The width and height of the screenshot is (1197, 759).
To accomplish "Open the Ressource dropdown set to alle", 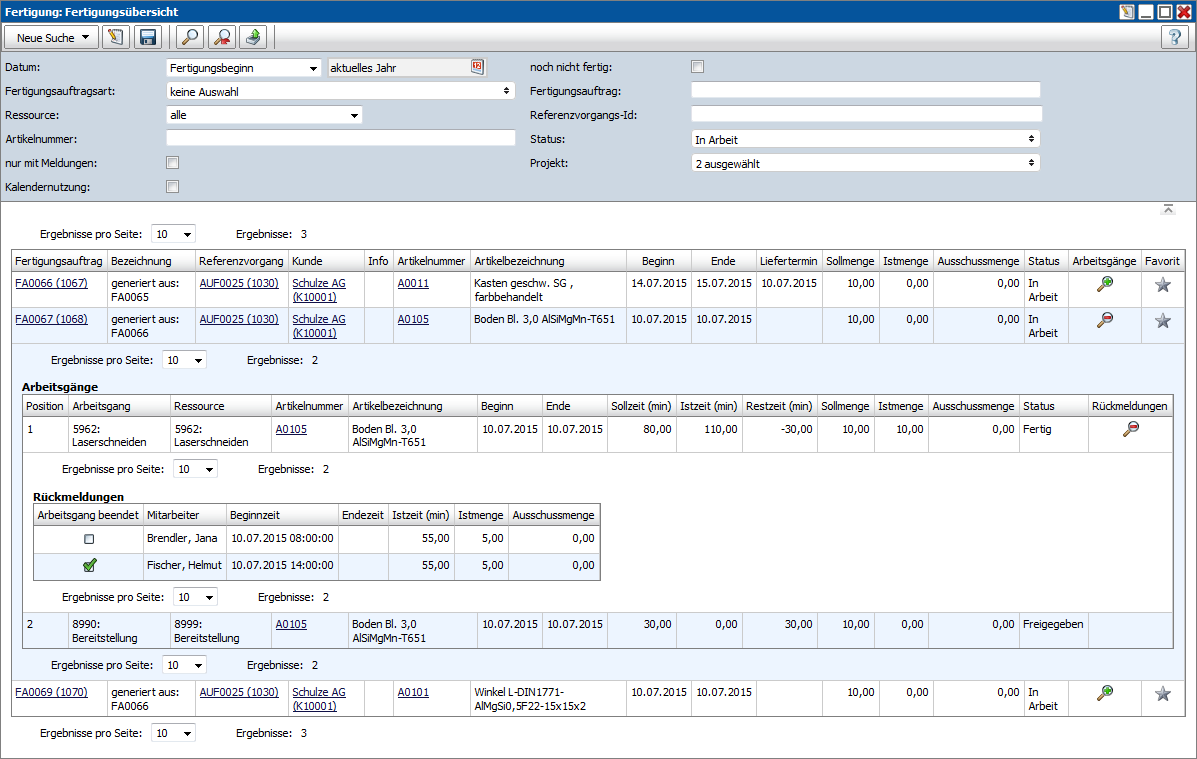I will click(x=264, y=115).
